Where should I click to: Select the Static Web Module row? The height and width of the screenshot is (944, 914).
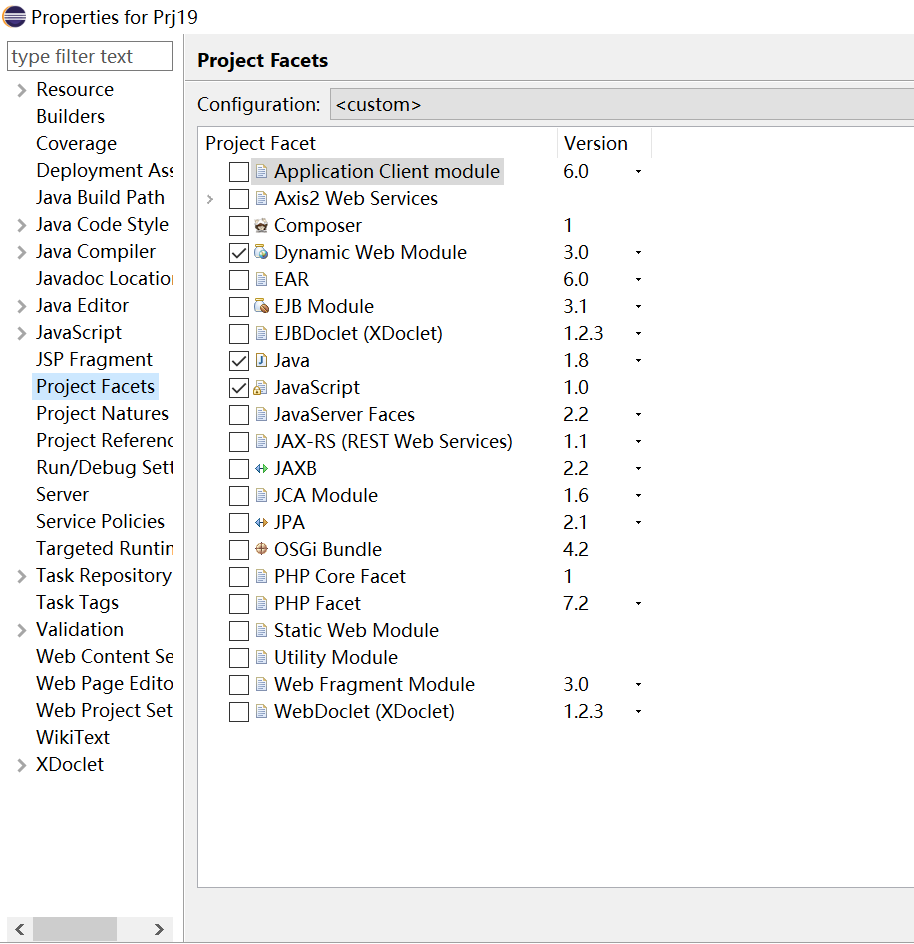pos(356,630)
